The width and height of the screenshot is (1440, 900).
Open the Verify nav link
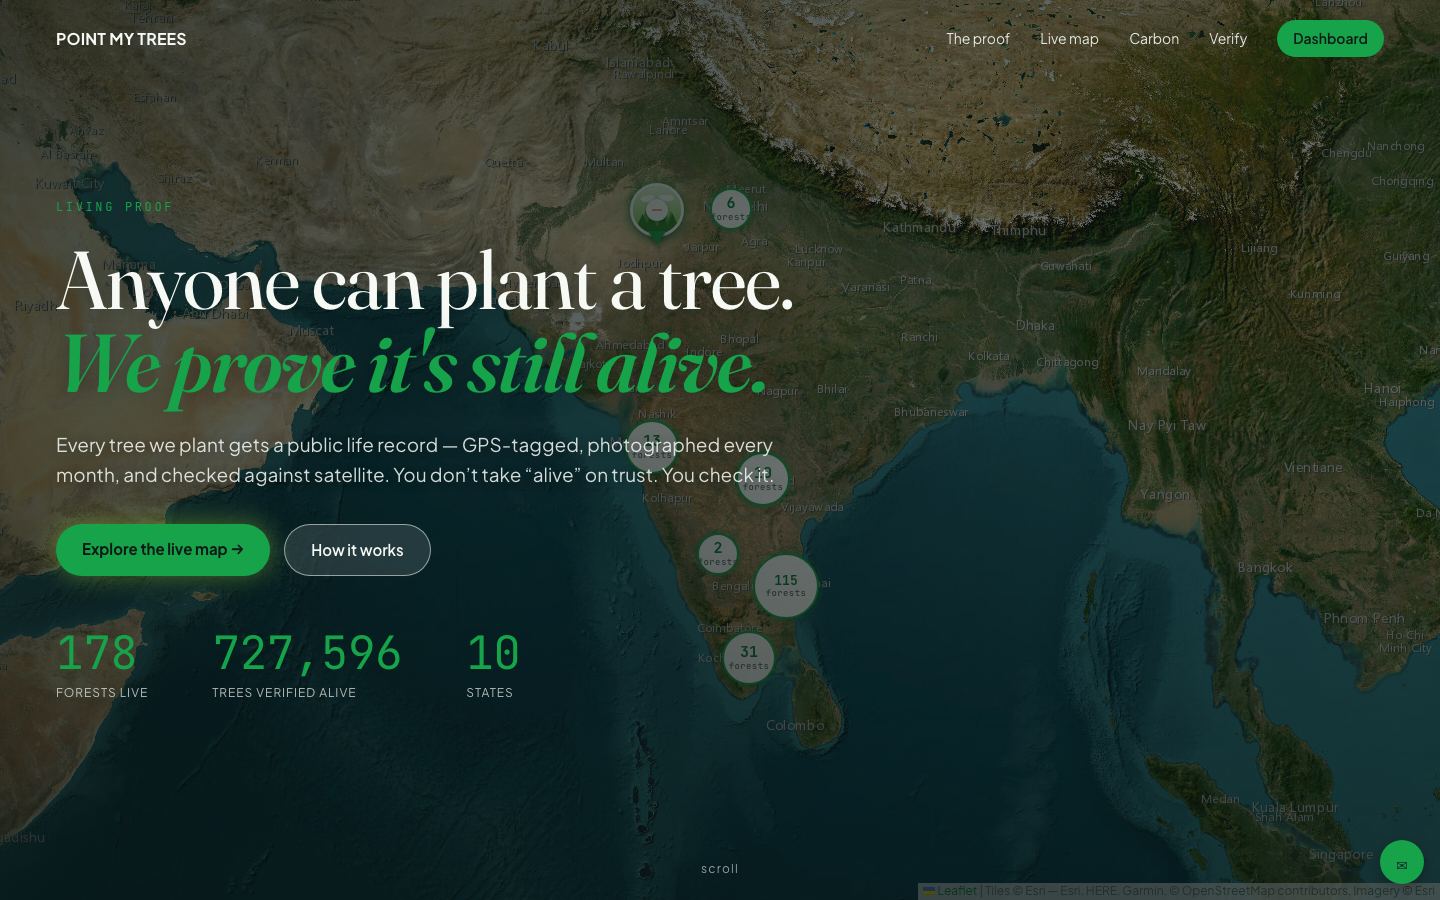(x=1227, y=39)
